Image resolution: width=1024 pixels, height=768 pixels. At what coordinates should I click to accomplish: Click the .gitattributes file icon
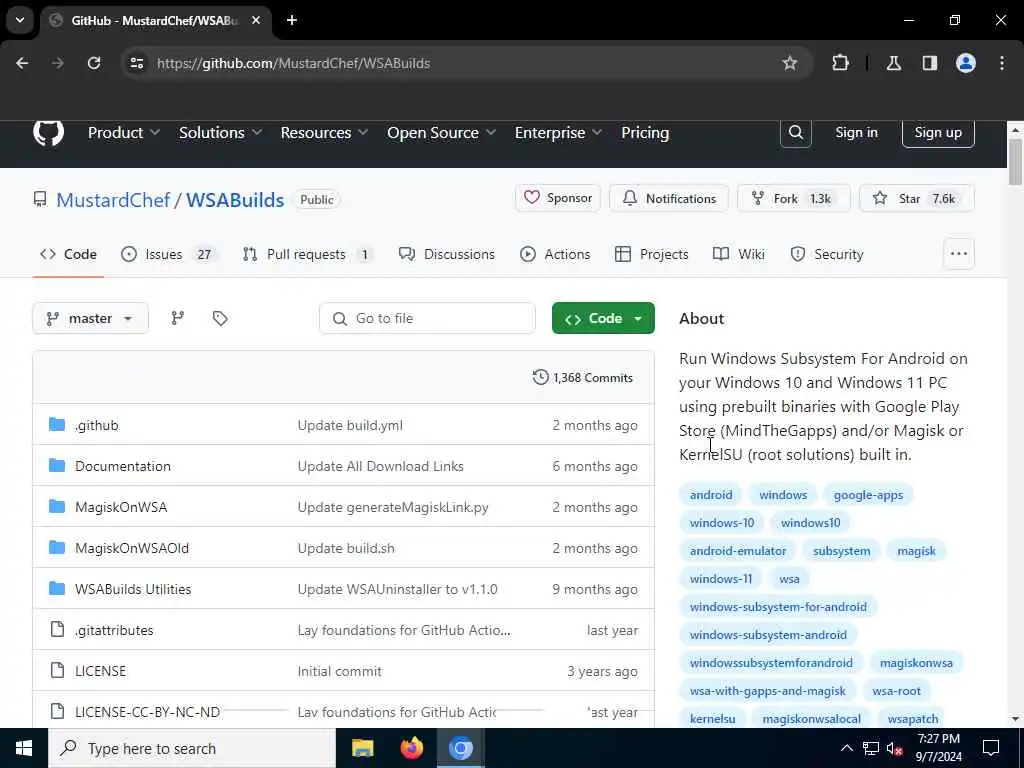point(57,630)
